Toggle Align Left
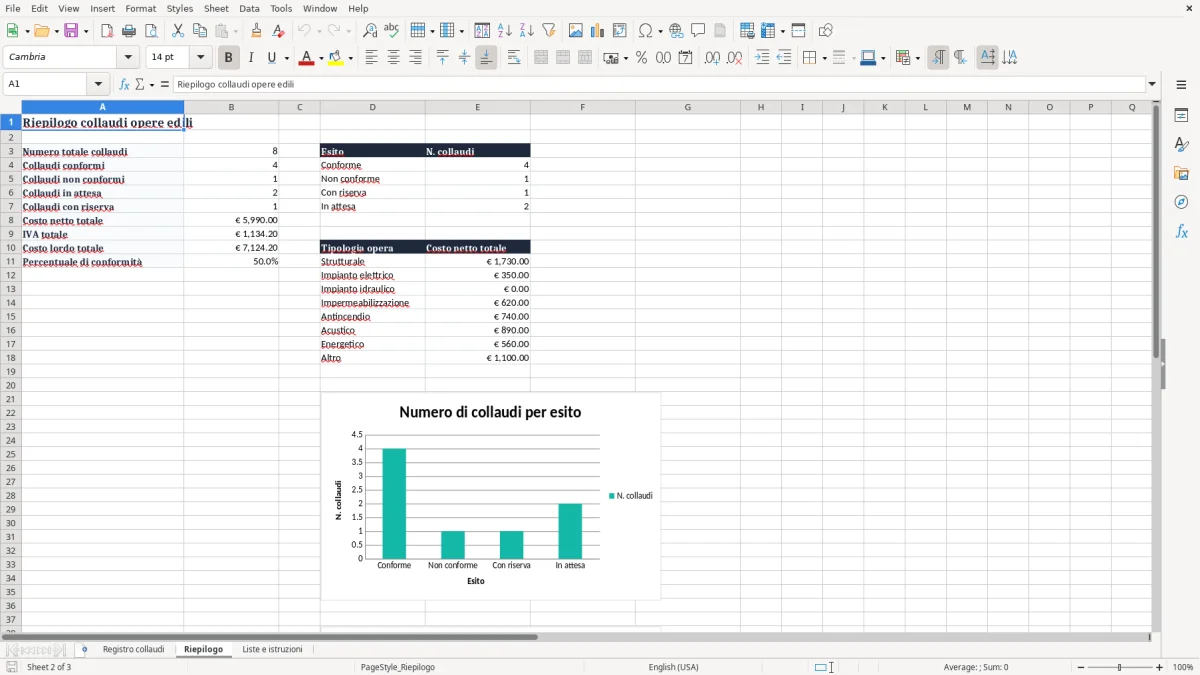Image resolution: width=1200 pixels, height=675 pixels. pos(371,58)
